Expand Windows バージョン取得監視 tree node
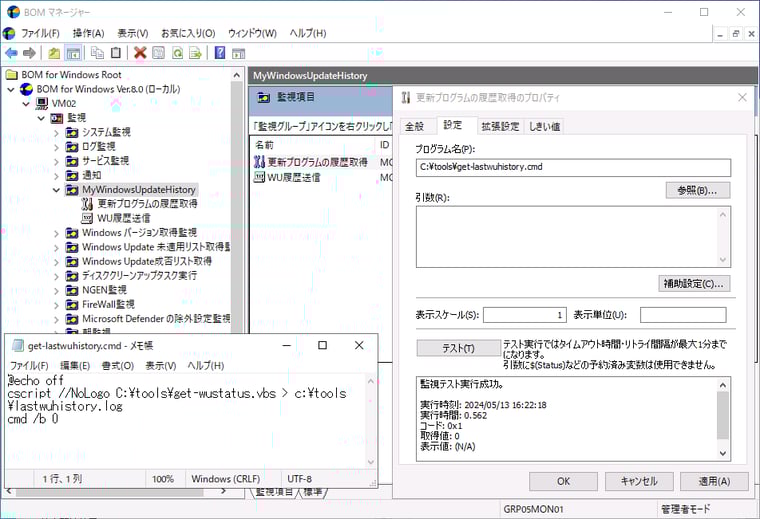Screen dimensions: 760x519 (56, 234)
